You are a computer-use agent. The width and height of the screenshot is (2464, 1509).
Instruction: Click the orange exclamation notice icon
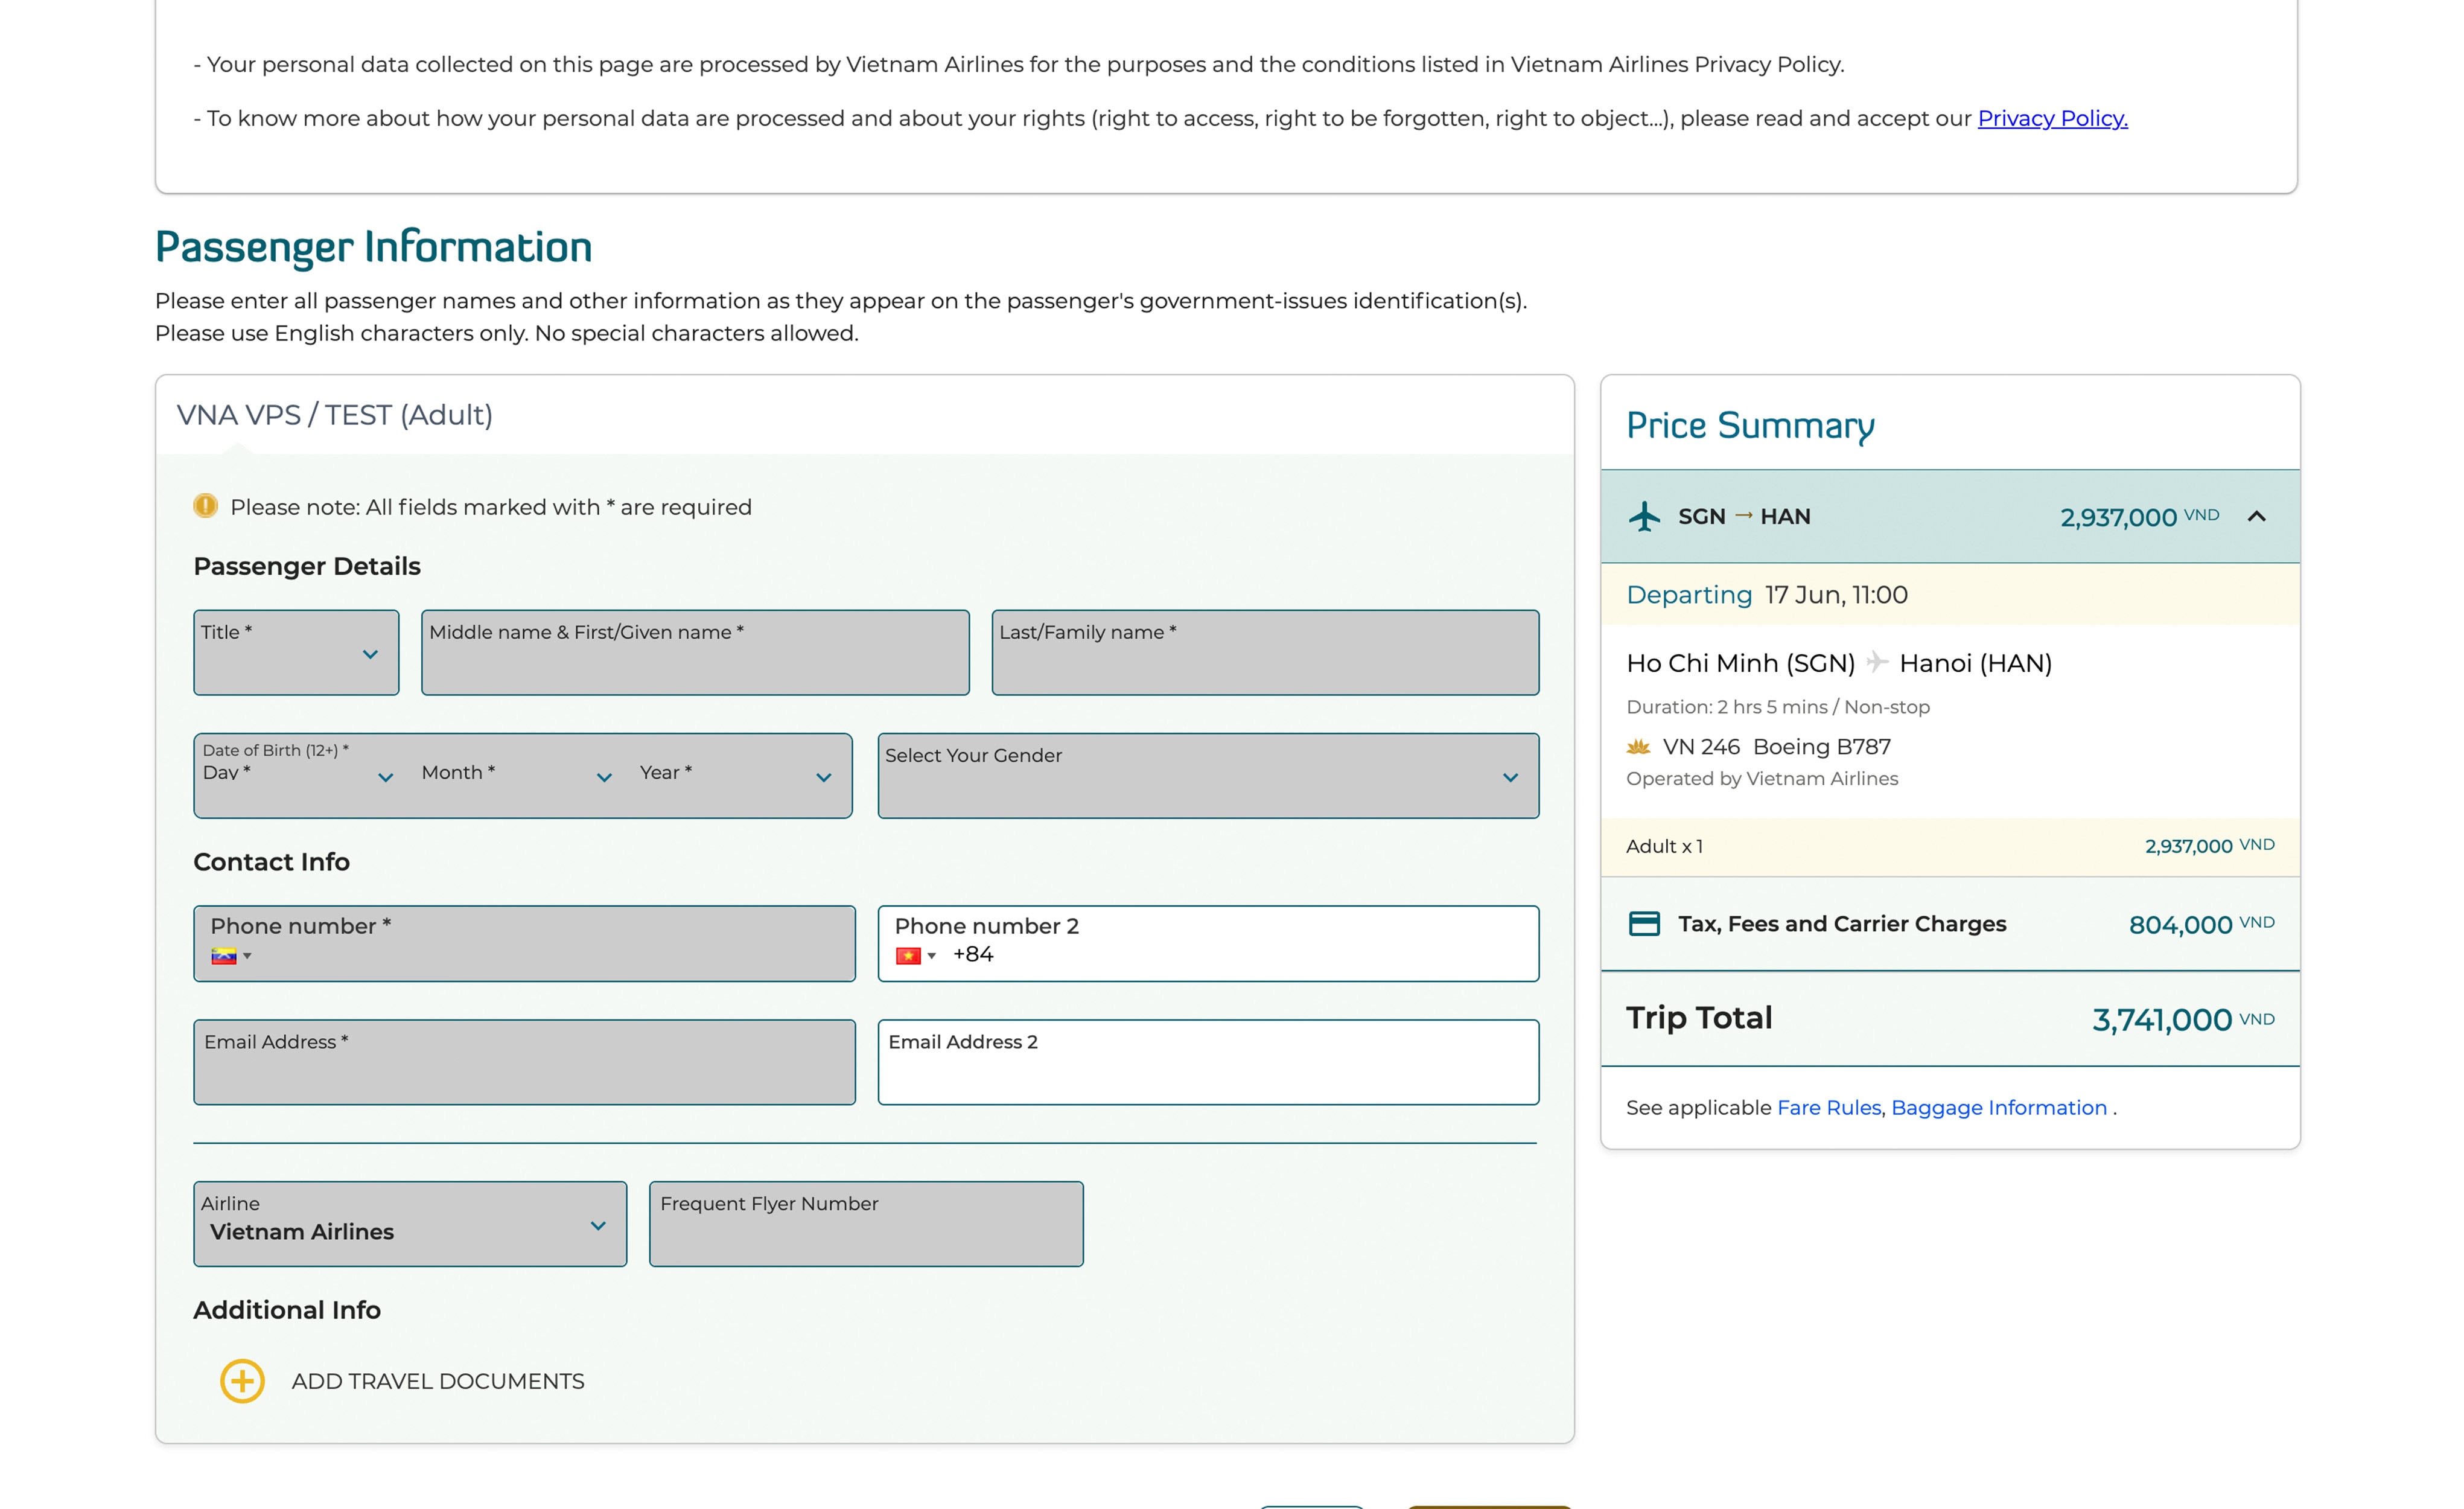[x=205, y=506]
